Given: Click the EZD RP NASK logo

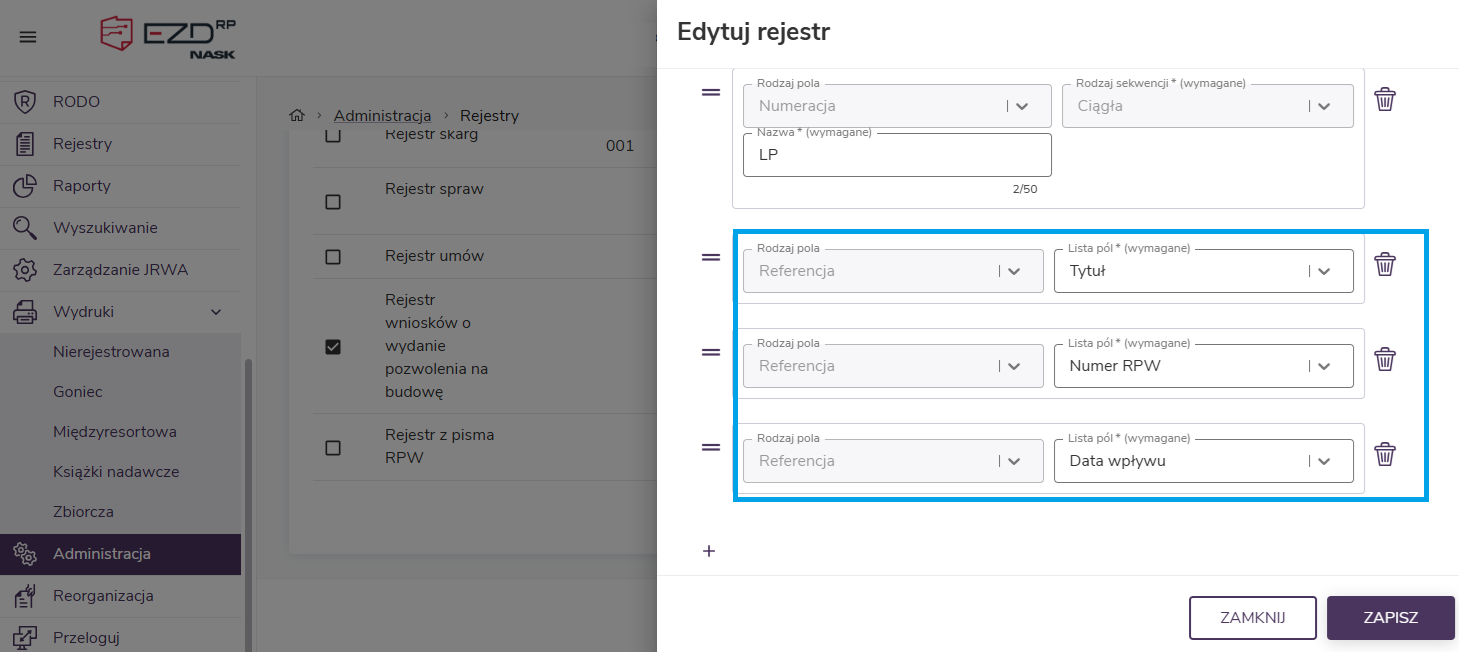Looking at the screenshot, I should point(168,37).
